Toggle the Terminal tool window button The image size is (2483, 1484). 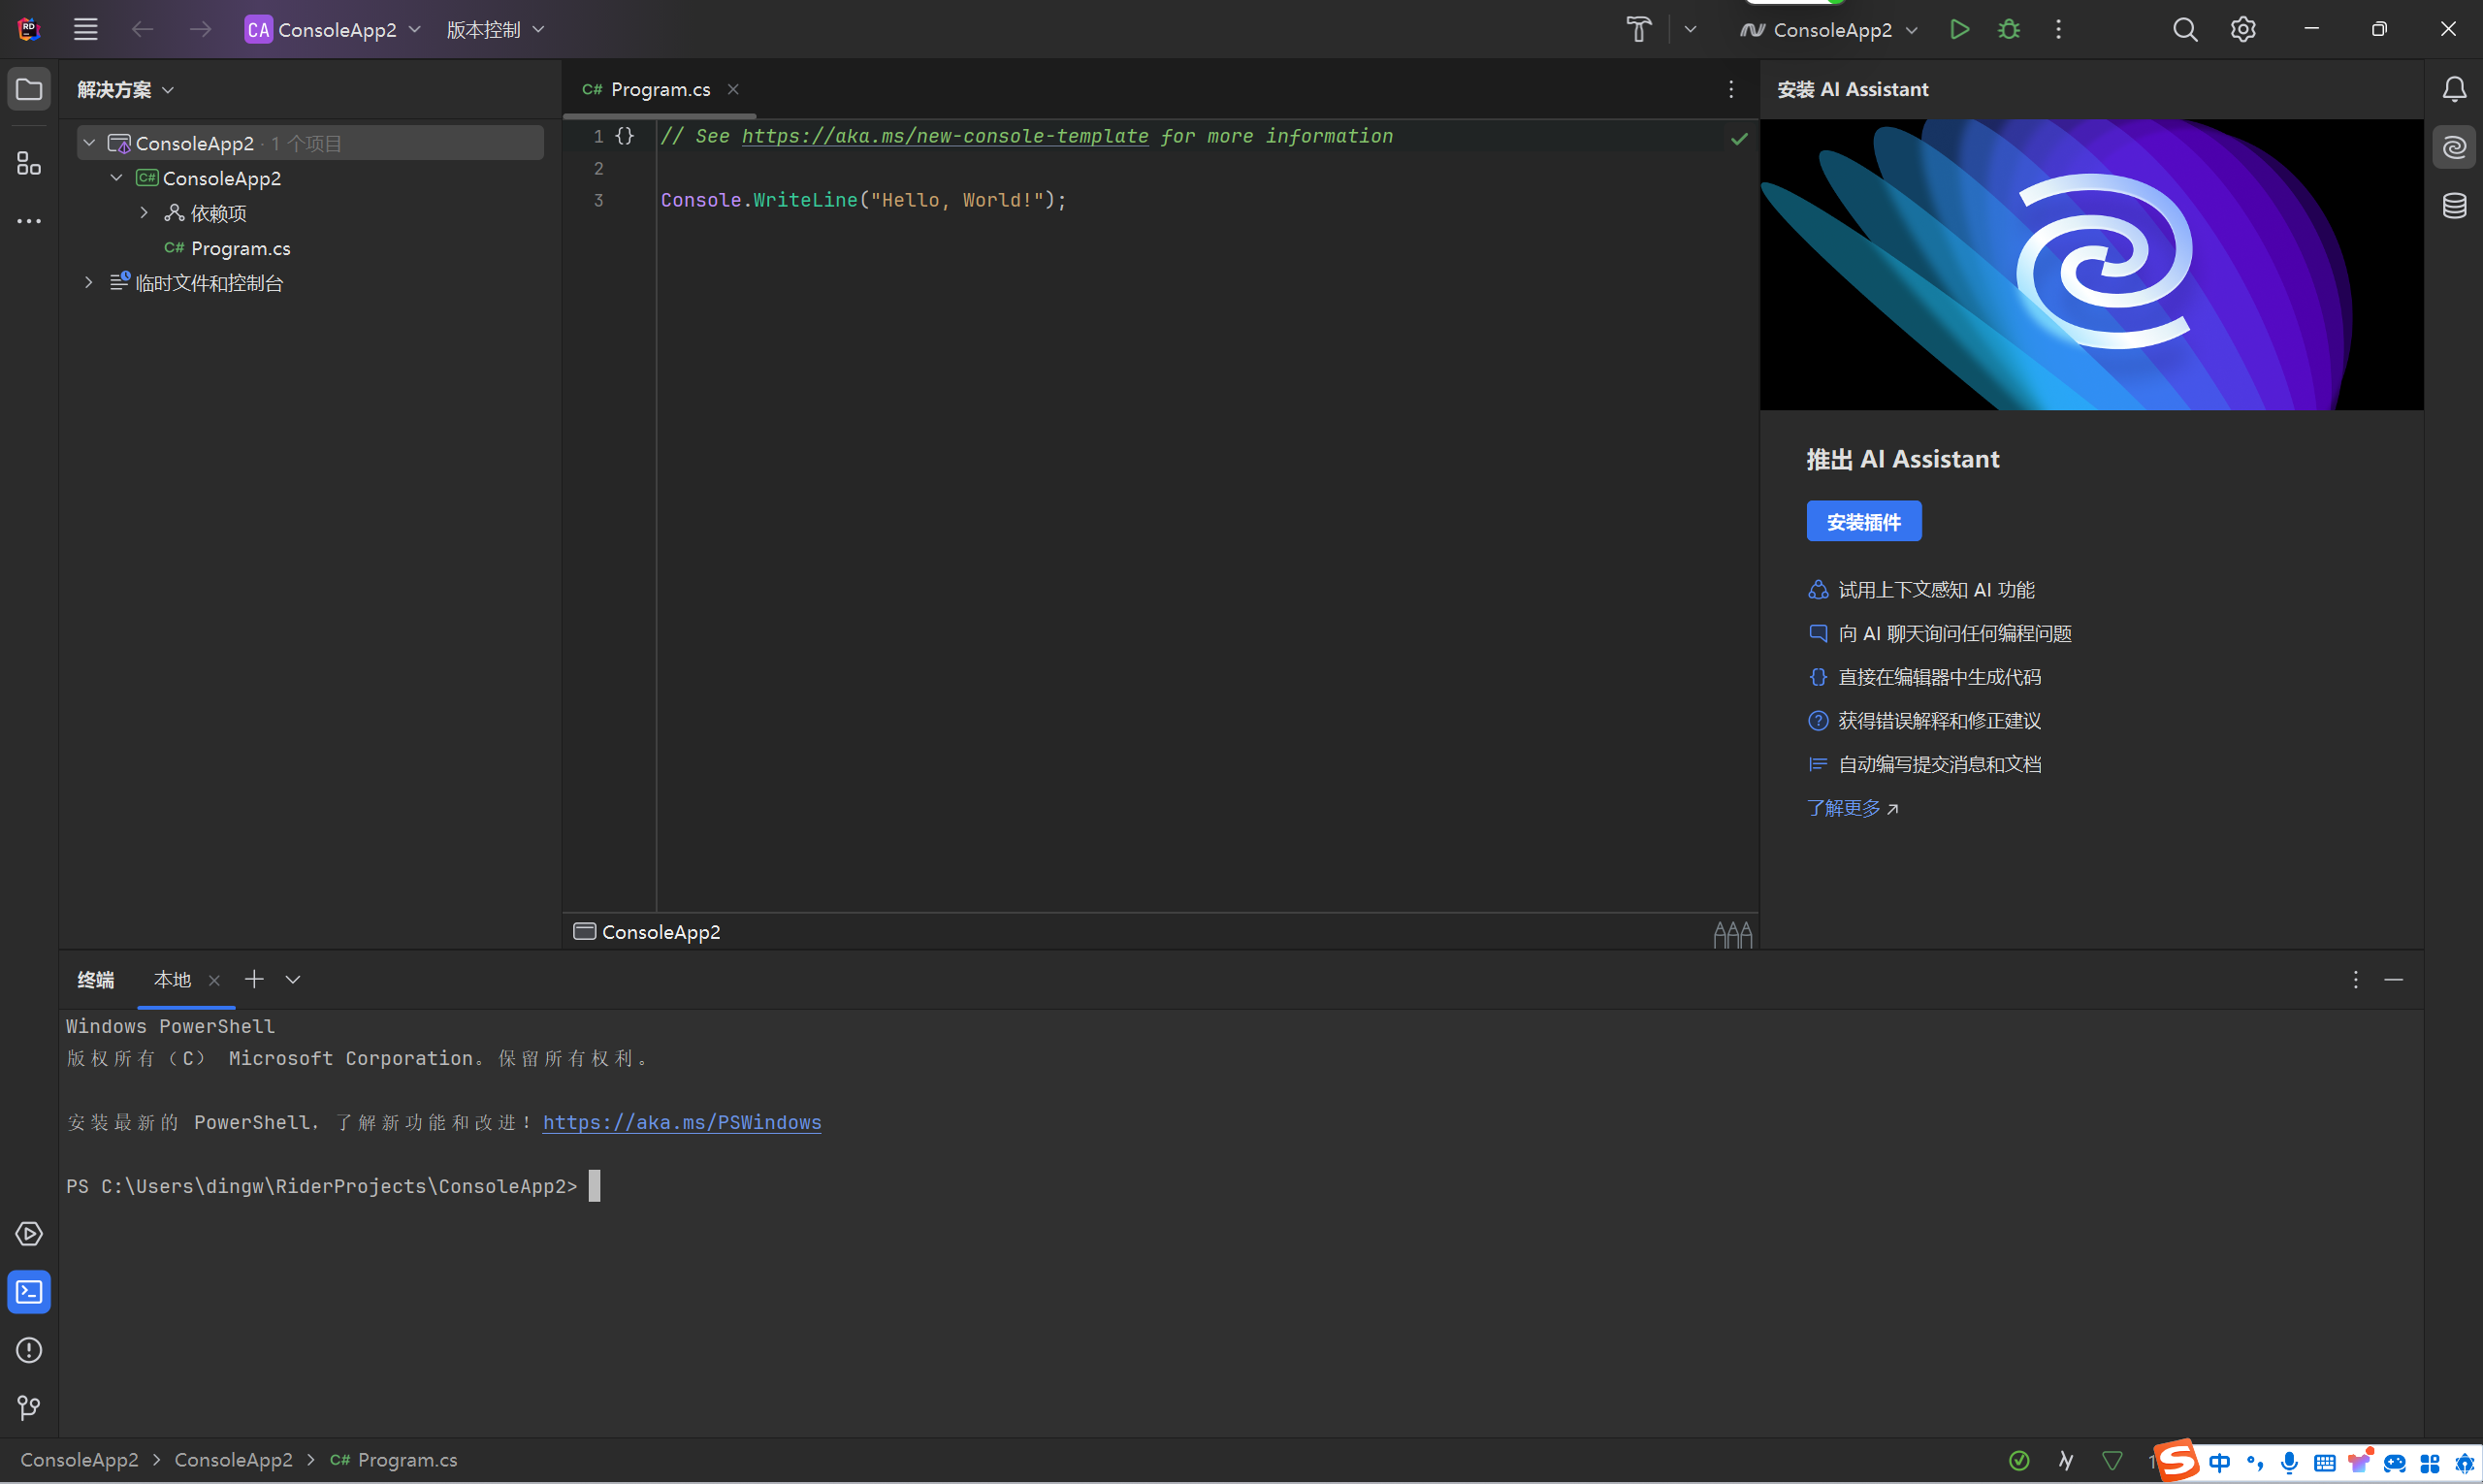(x=29, y=1292)
